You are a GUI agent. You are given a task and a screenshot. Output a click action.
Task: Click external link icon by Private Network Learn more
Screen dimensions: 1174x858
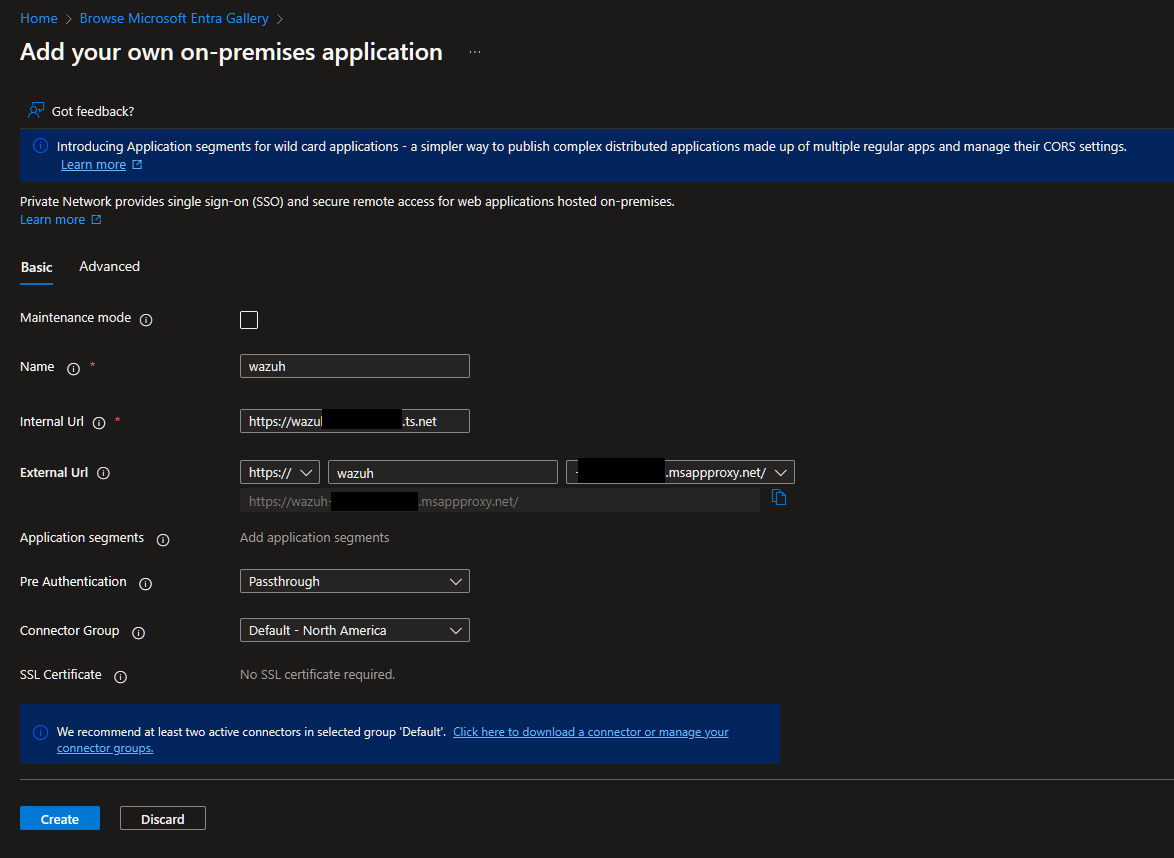[x=96, y=219]
